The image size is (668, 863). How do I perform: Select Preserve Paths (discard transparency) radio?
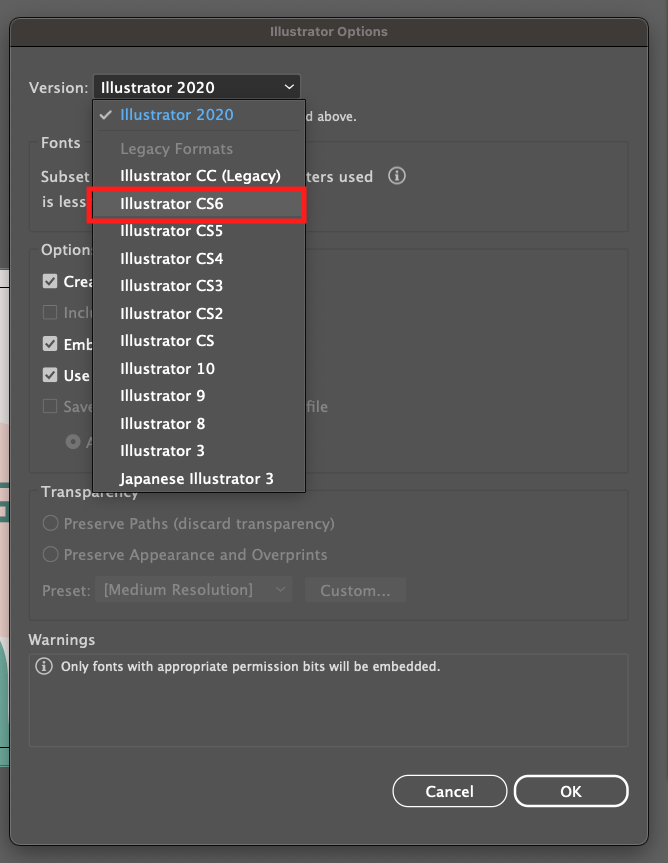pyautogui.click(x=51, y=523)
